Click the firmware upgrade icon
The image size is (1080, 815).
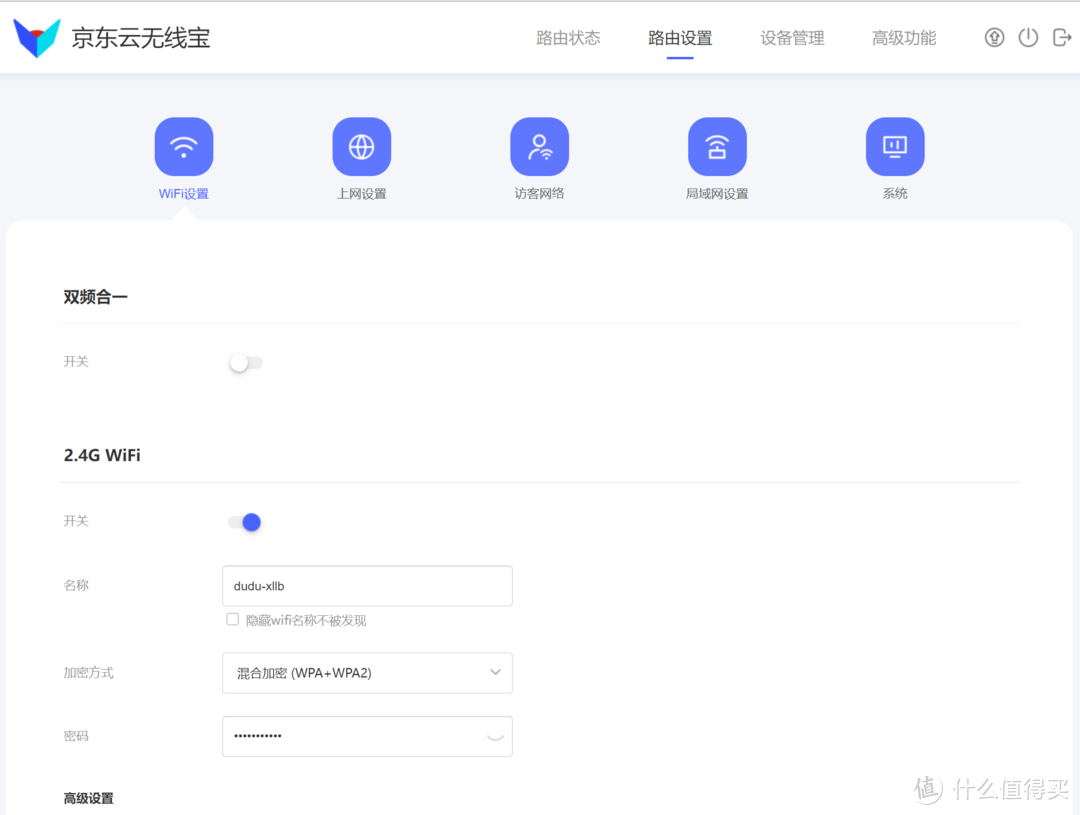click(x=994, y=37)
